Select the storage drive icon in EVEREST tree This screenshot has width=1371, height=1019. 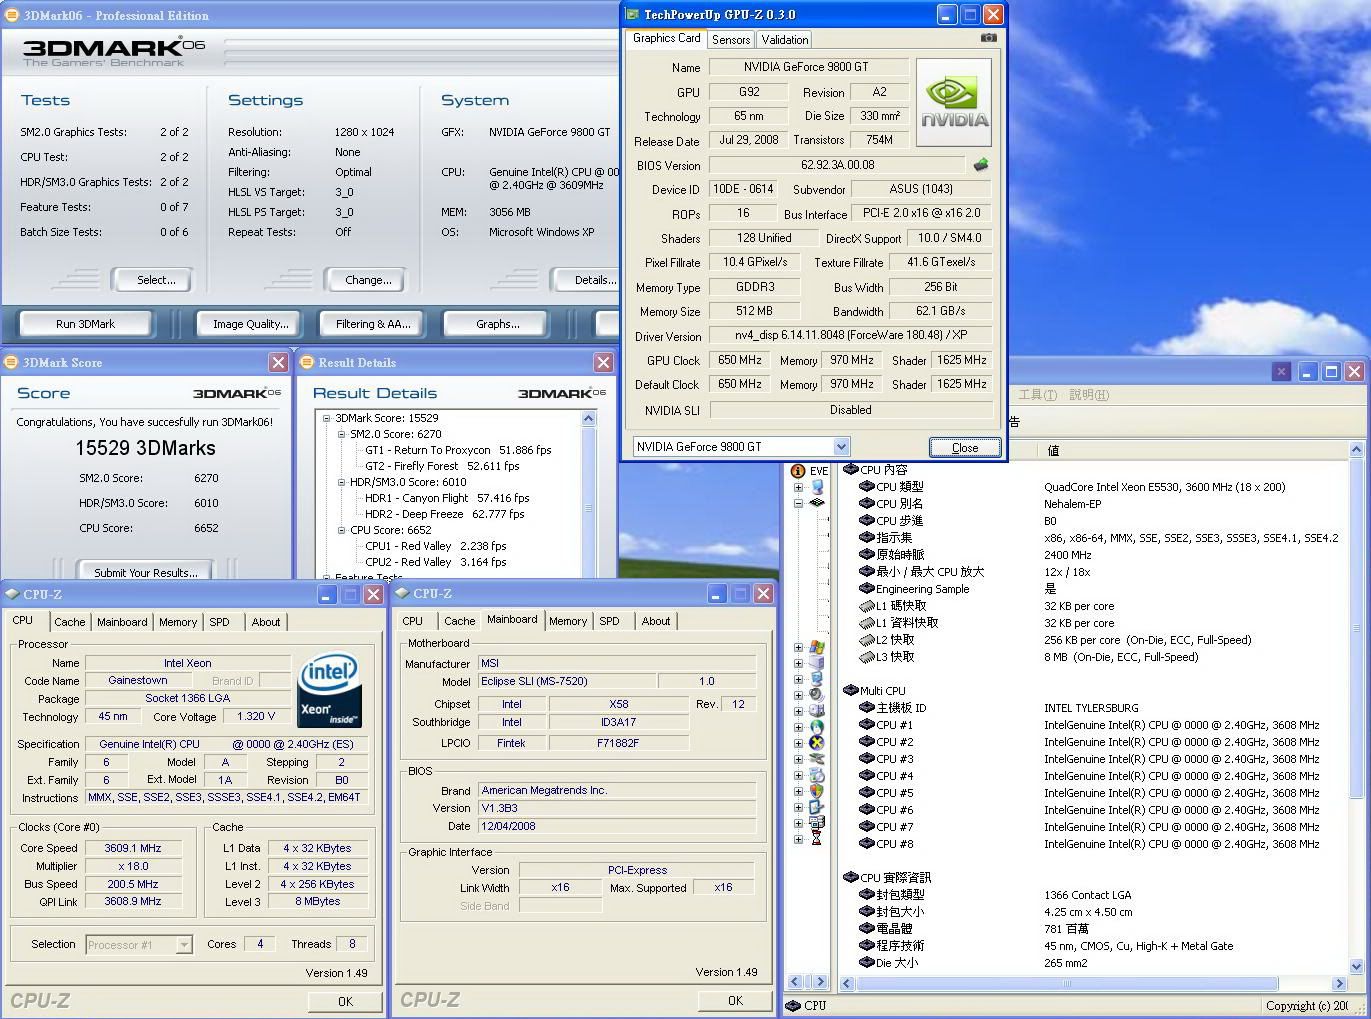click(817, 711)
